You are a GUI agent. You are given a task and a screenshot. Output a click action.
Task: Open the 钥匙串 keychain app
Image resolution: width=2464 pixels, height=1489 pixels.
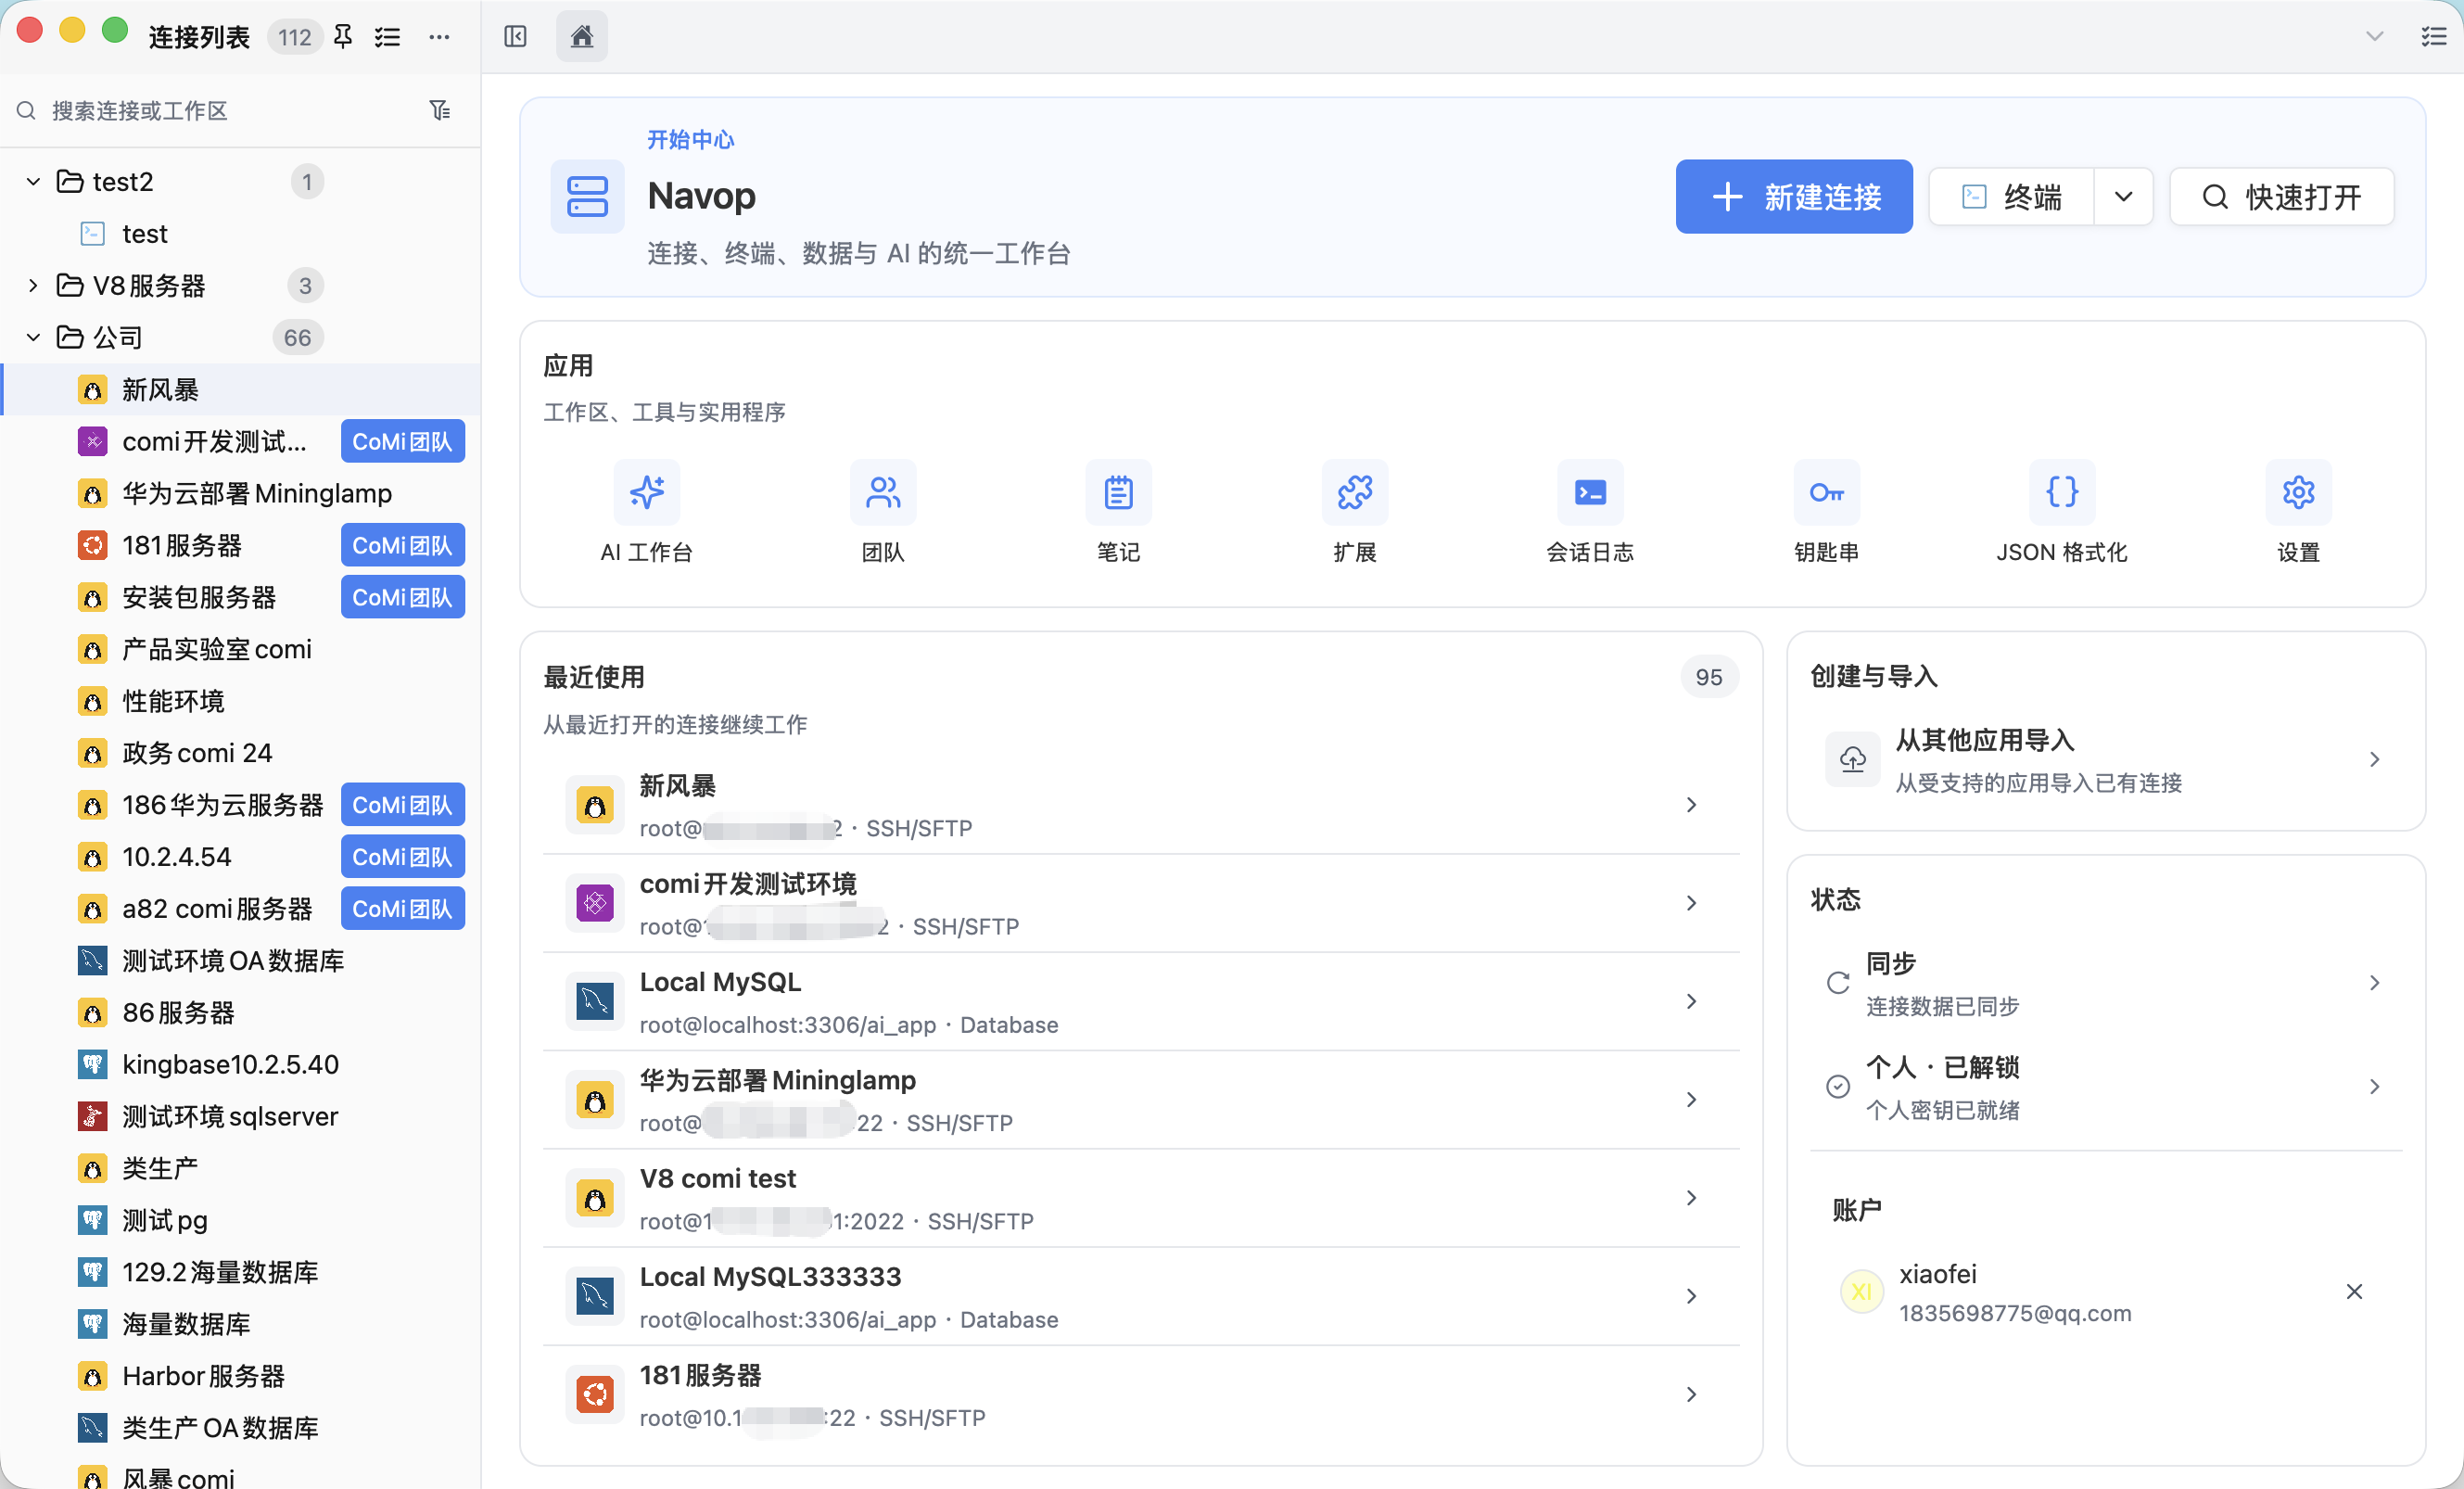pos(1827,512)
